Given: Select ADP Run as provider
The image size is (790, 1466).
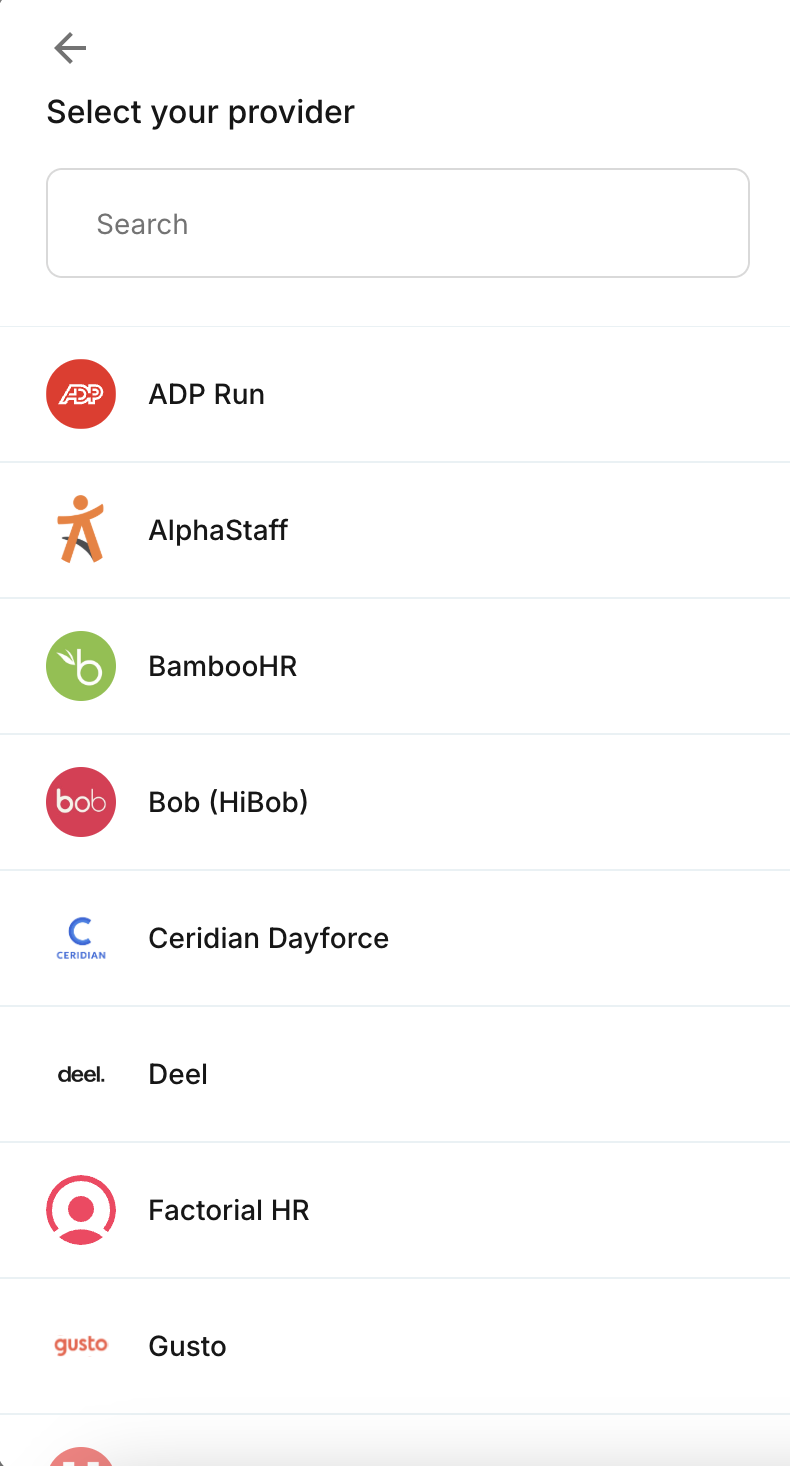Looking at the screenshot, I should point(206,394).
